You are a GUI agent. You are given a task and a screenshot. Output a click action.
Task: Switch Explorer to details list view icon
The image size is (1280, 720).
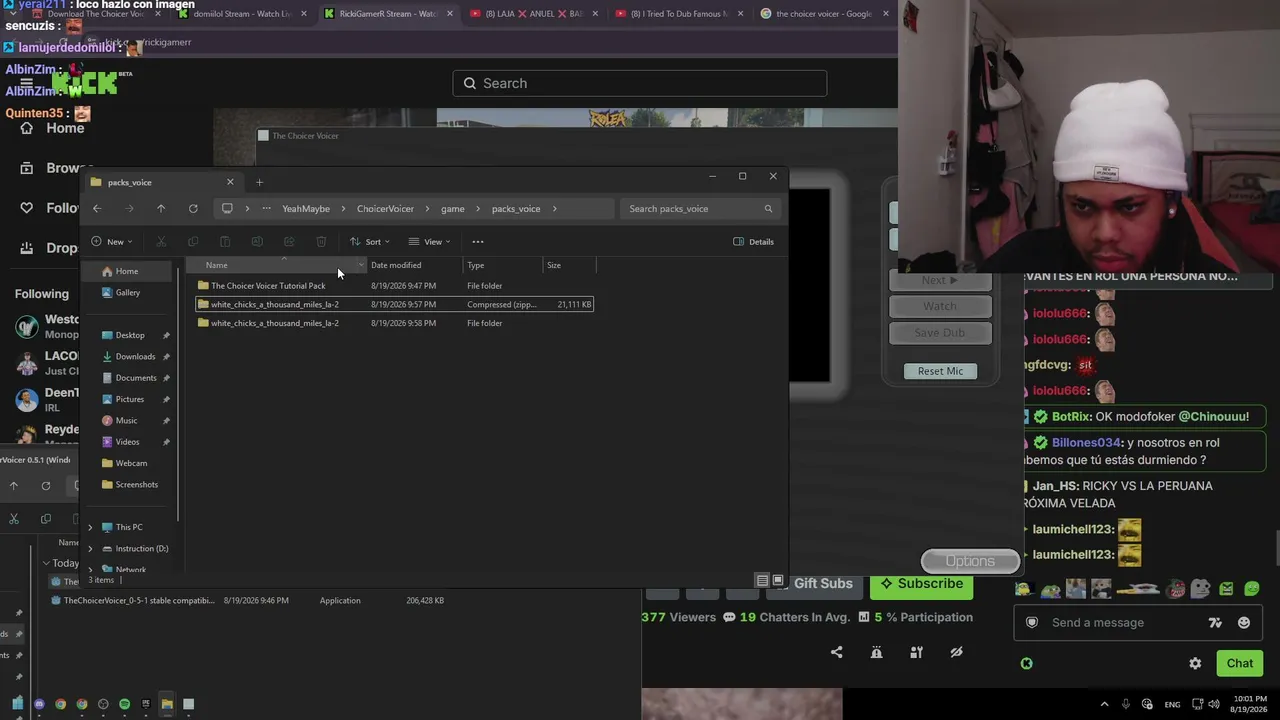point(762,581)
